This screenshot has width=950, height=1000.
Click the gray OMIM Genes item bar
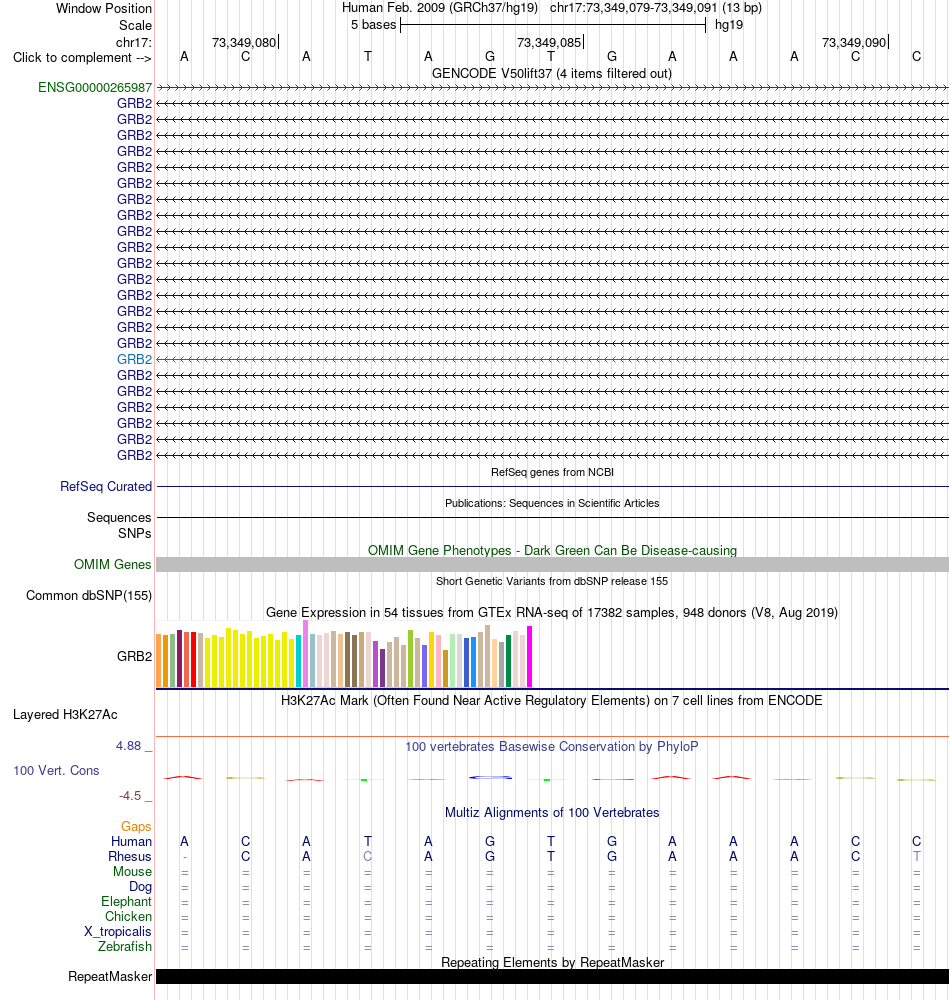(552, 564)
